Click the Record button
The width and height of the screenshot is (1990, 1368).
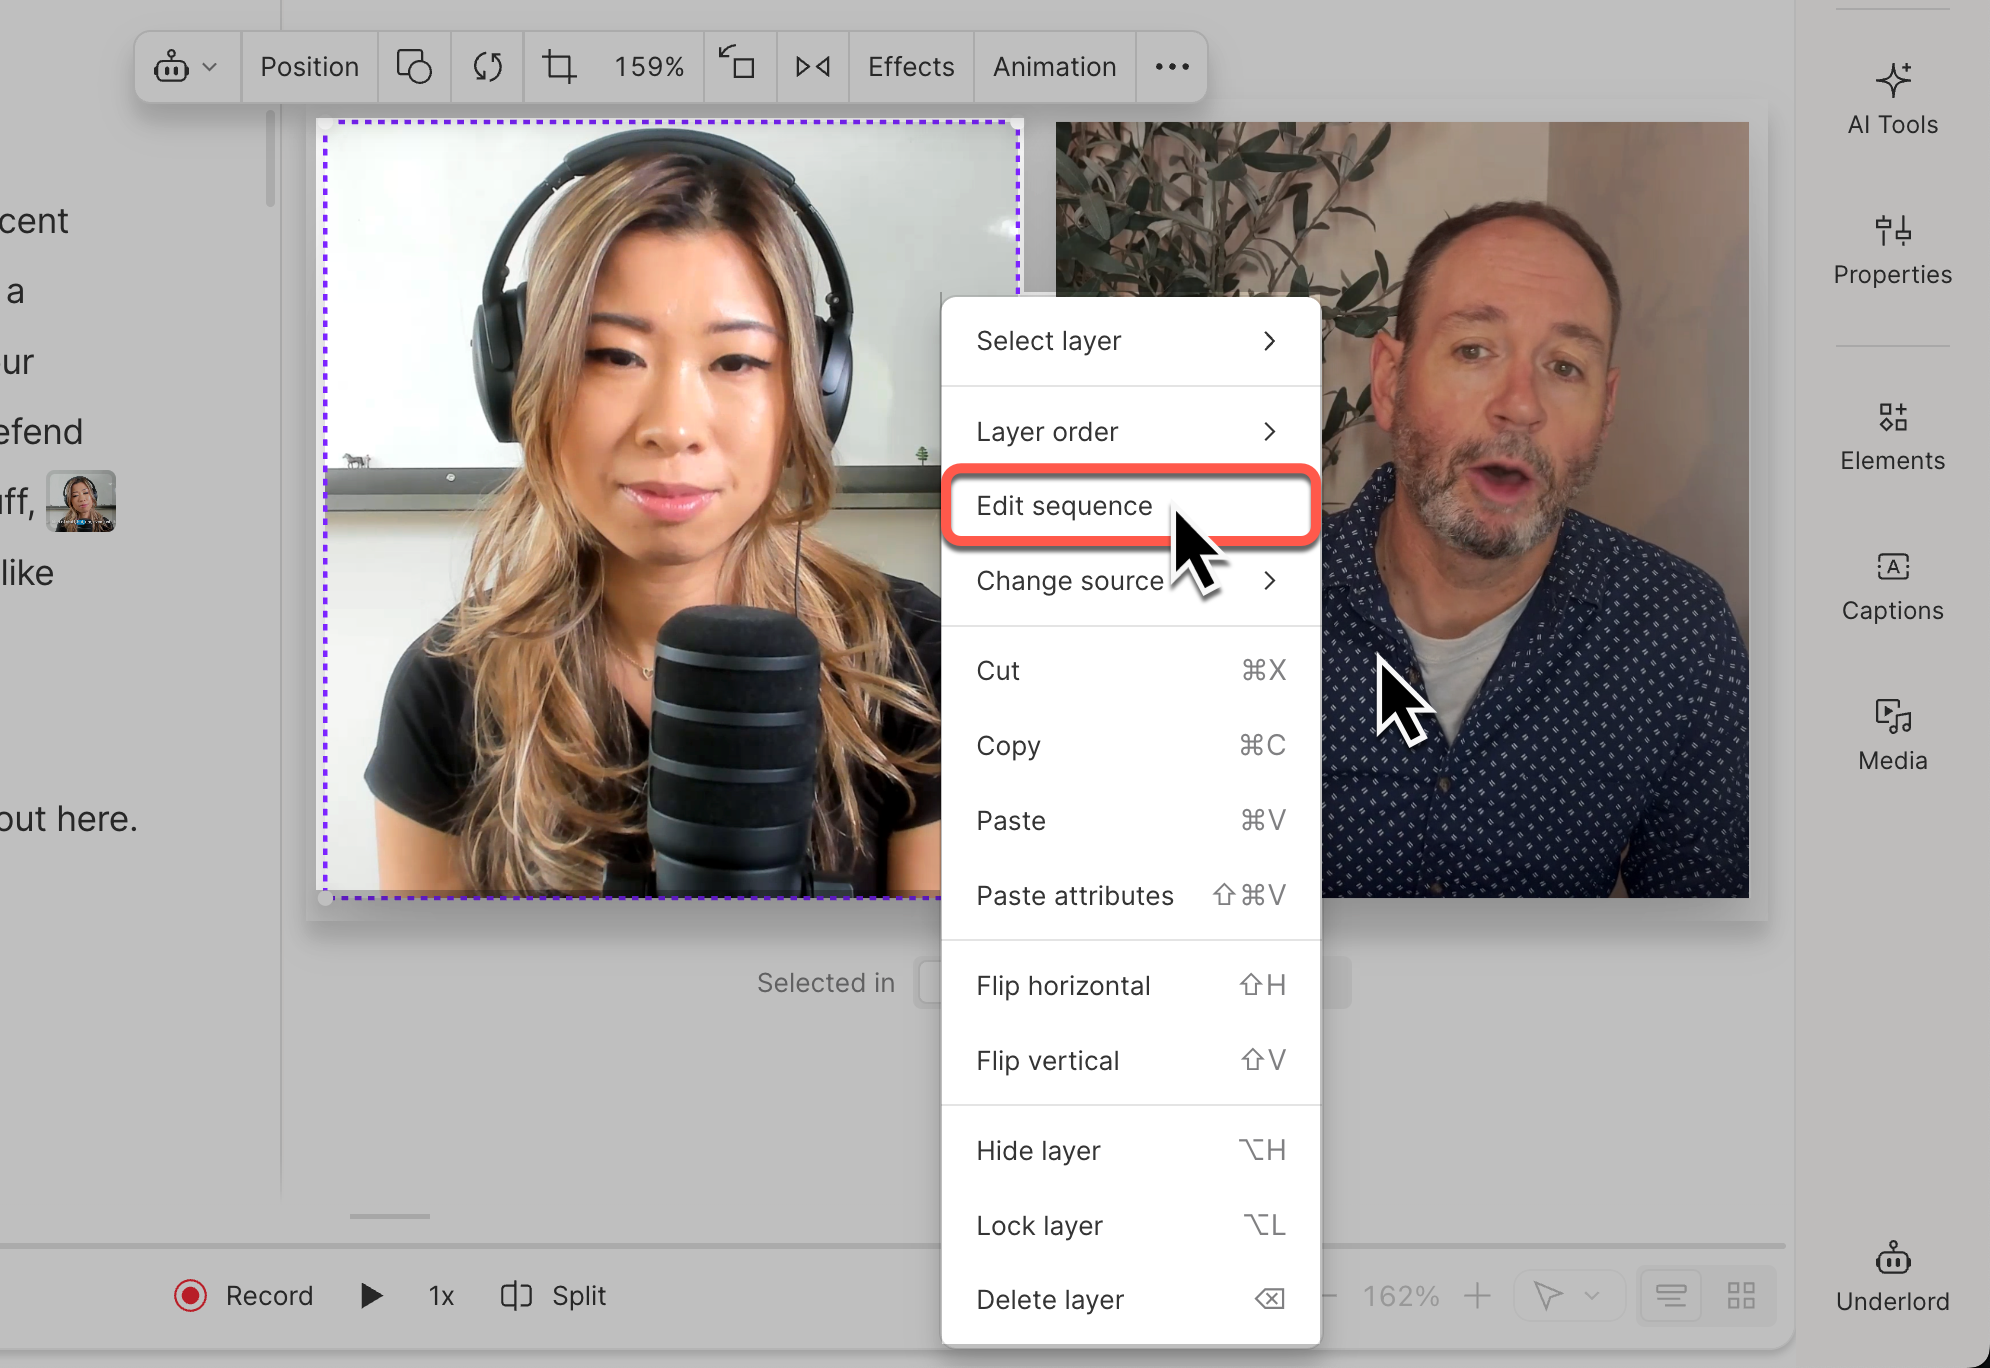click(244, 1295)
